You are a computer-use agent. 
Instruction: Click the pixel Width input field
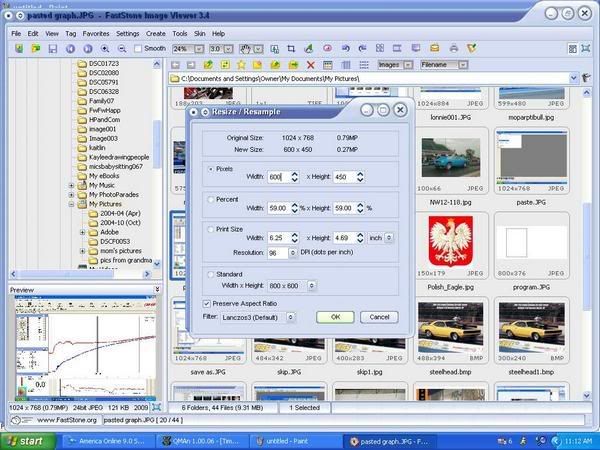click(279, 177)
